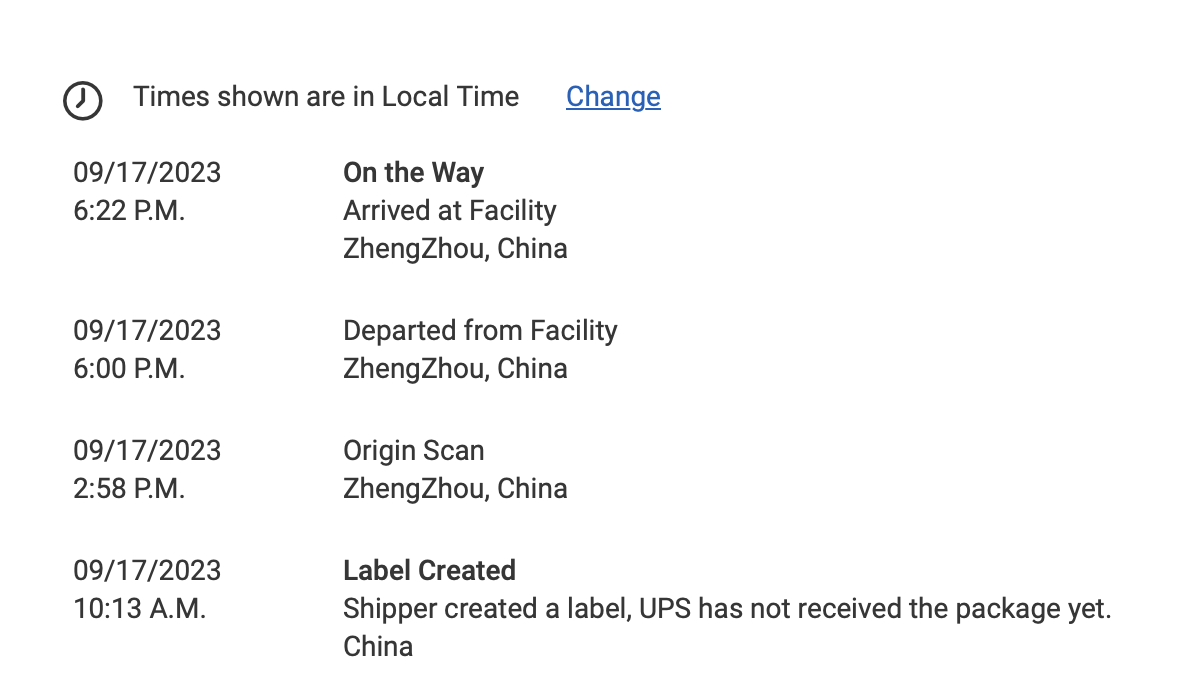Select the 6:00 P.M. timestamp
This screenshot has height=680, width=1180.
(129, 369)
